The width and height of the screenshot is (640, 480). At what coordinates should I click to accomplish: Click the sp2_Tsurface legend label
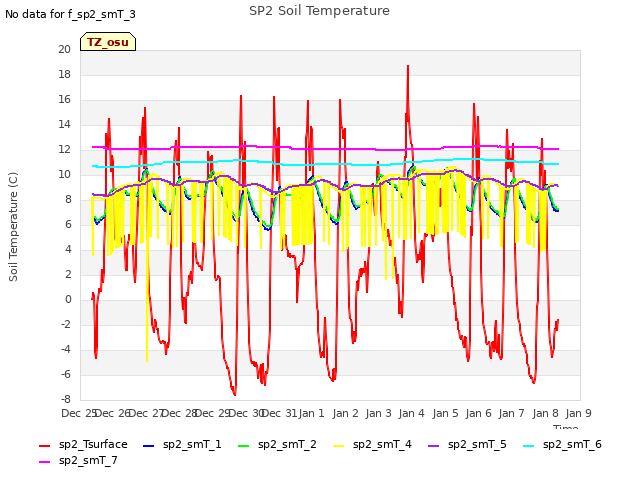click(93, 444)
